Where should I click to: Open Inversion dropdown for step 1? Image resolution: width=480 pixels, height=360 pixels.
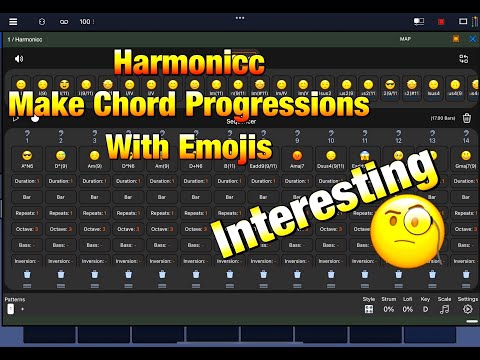[27, 261]
